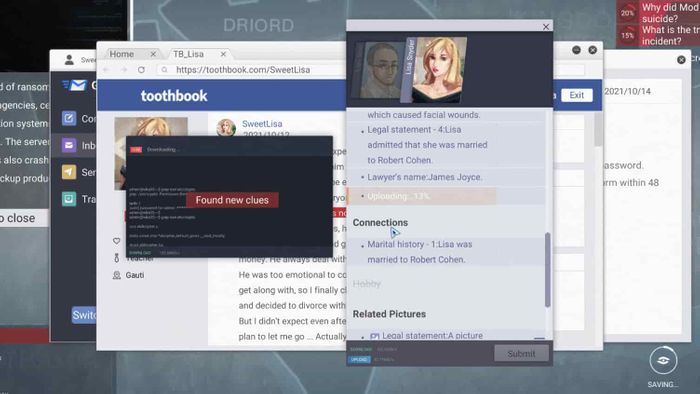Open the Inbox mail icon
This screenshot has width=700, height=394.
pos(69,145)
